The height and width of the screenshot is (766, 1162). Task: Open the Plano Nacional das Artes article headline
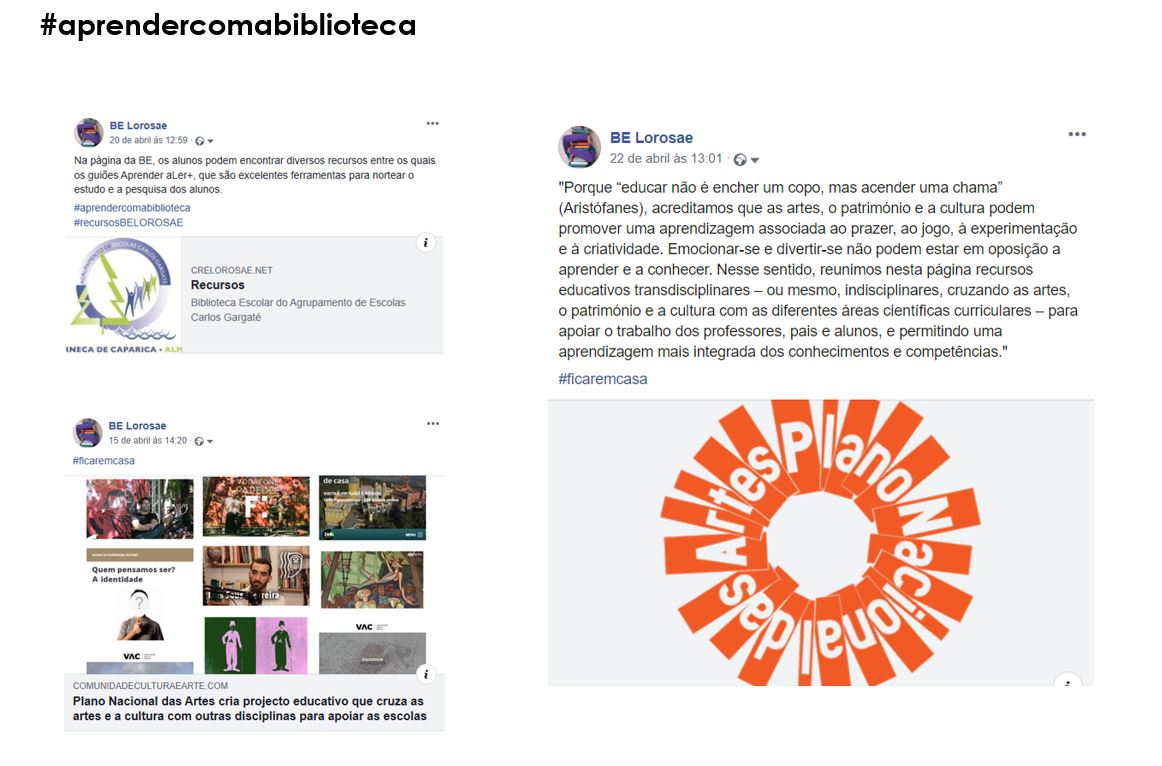point(250,708)
